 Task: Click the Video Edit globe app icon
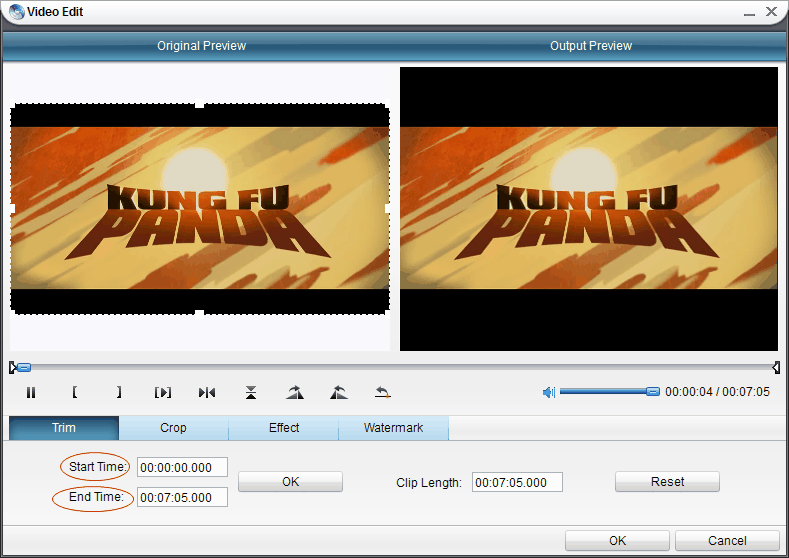[x=17, y=12]
